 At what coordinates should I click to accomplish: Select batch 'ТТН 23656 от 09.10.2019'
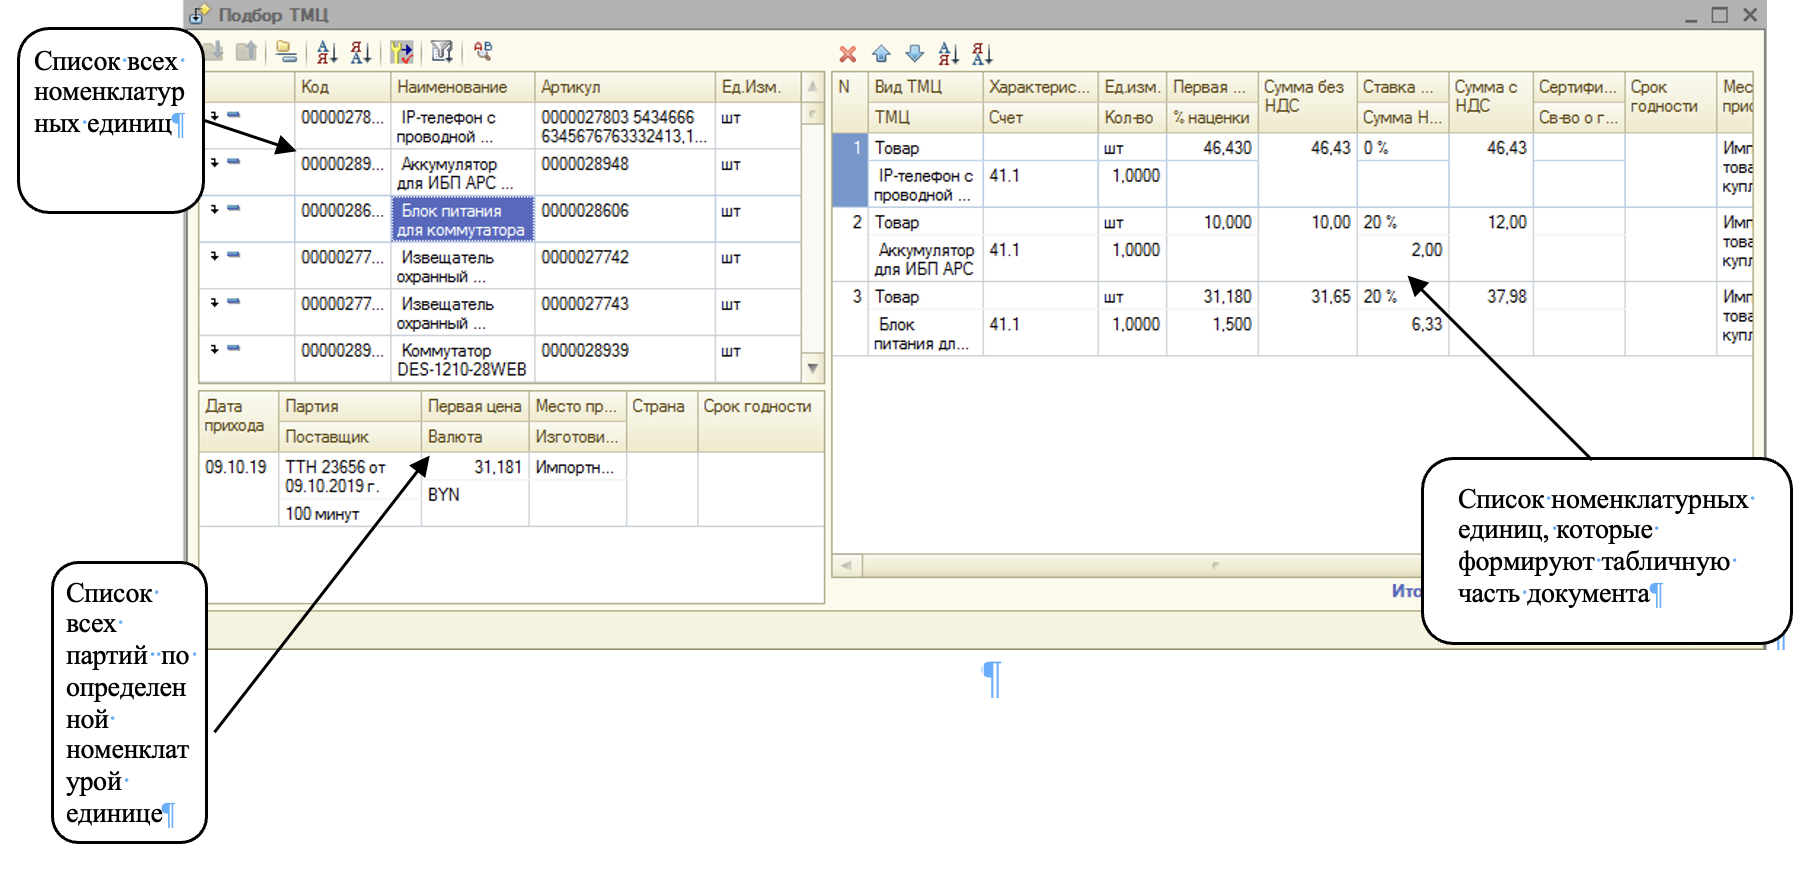(x=335, y=476)
